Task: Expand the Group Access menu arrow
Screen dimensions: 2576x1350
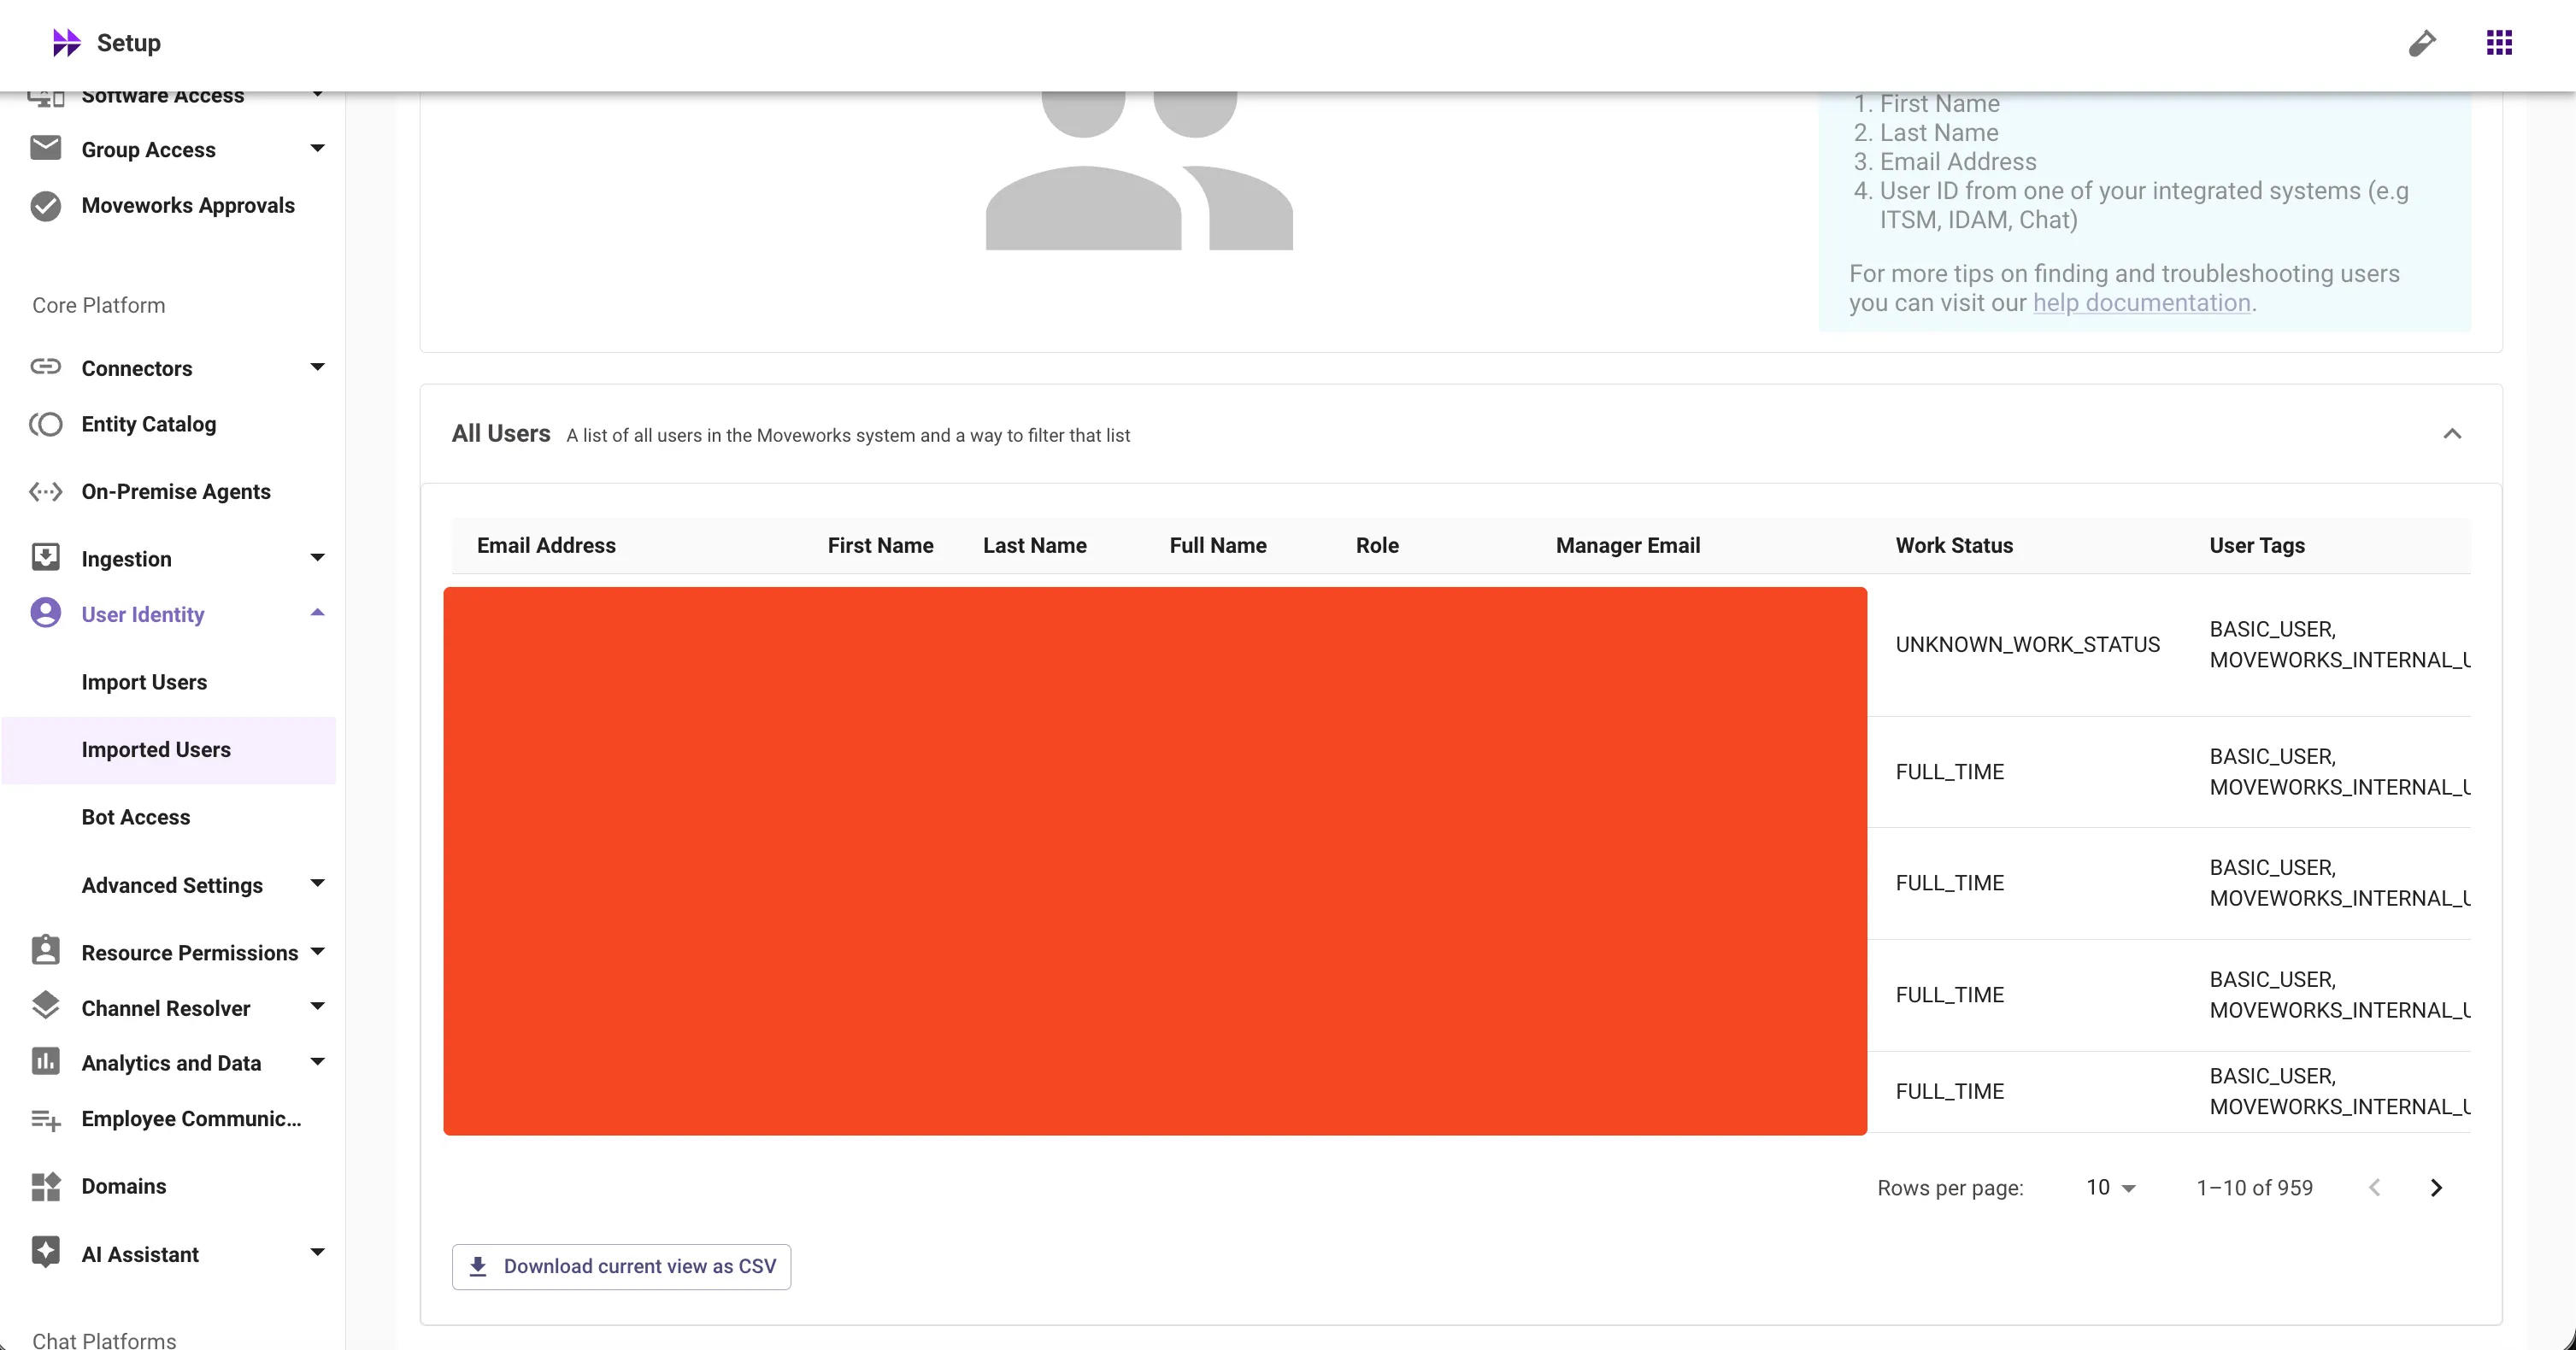Action: pos(317,149)
